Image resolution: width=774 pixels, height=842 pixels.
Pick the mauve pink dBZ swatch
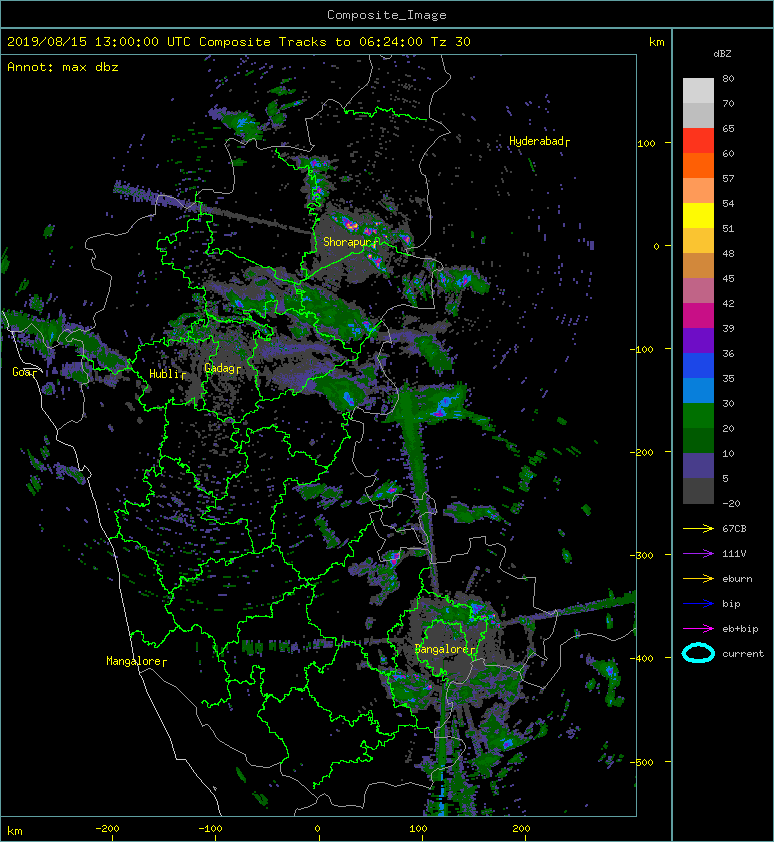click(698, 291)
